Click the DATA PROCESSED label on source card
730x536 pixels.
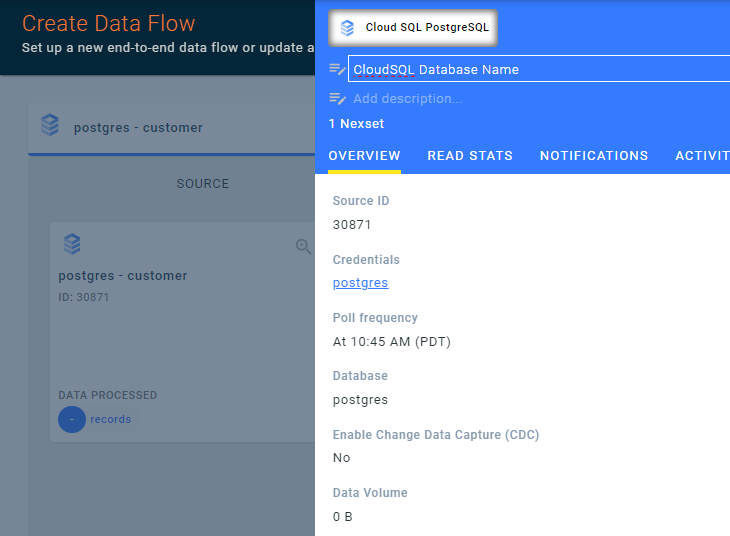coord(108,395)
